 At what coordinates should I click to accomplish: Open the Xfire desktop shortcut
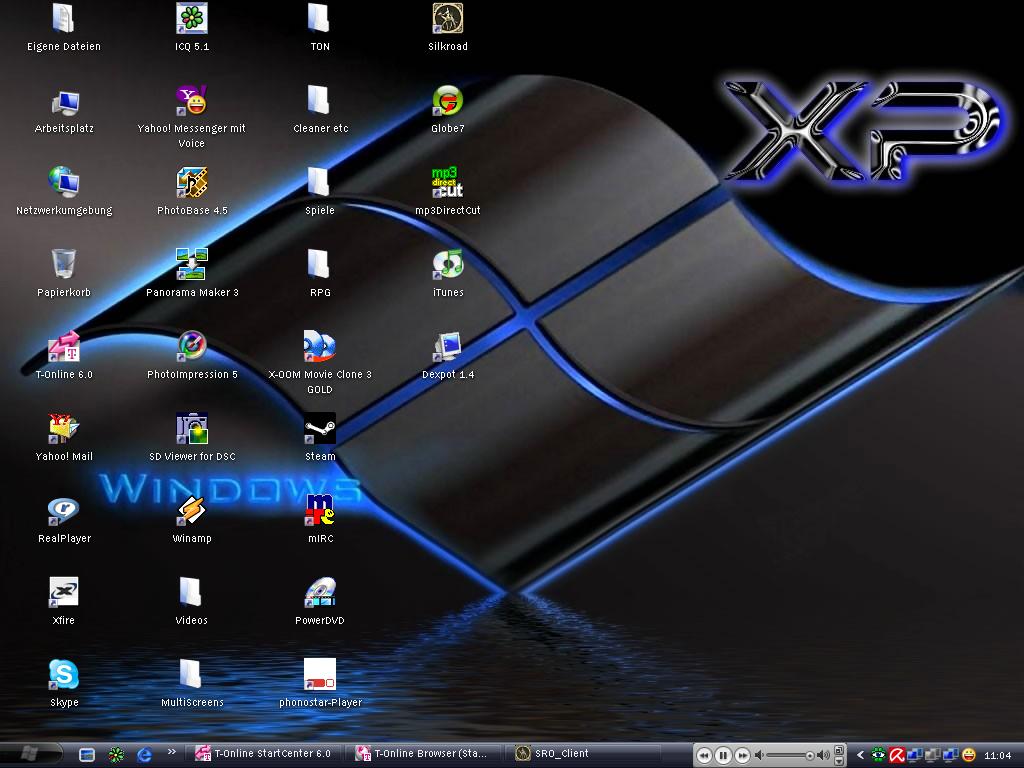tap(64, 593)
